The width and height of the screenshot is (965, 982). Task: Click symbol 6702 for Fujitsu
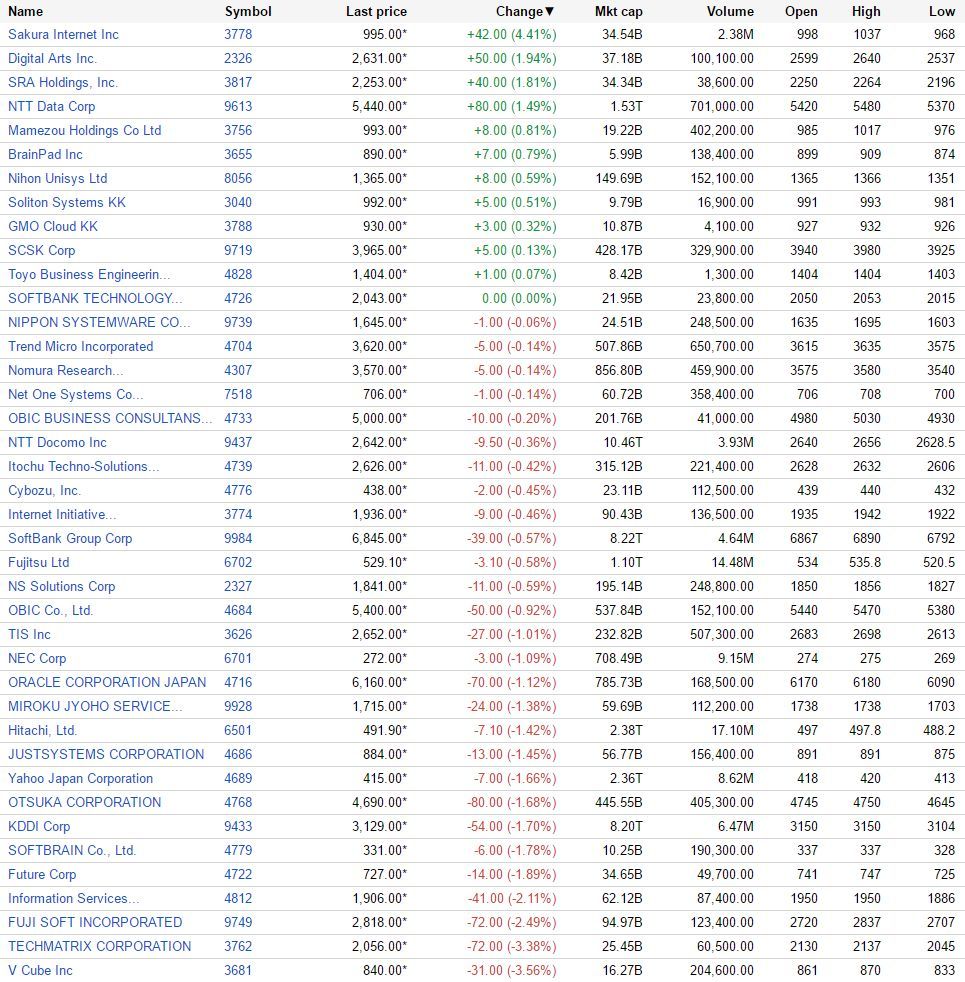point(238,562)
